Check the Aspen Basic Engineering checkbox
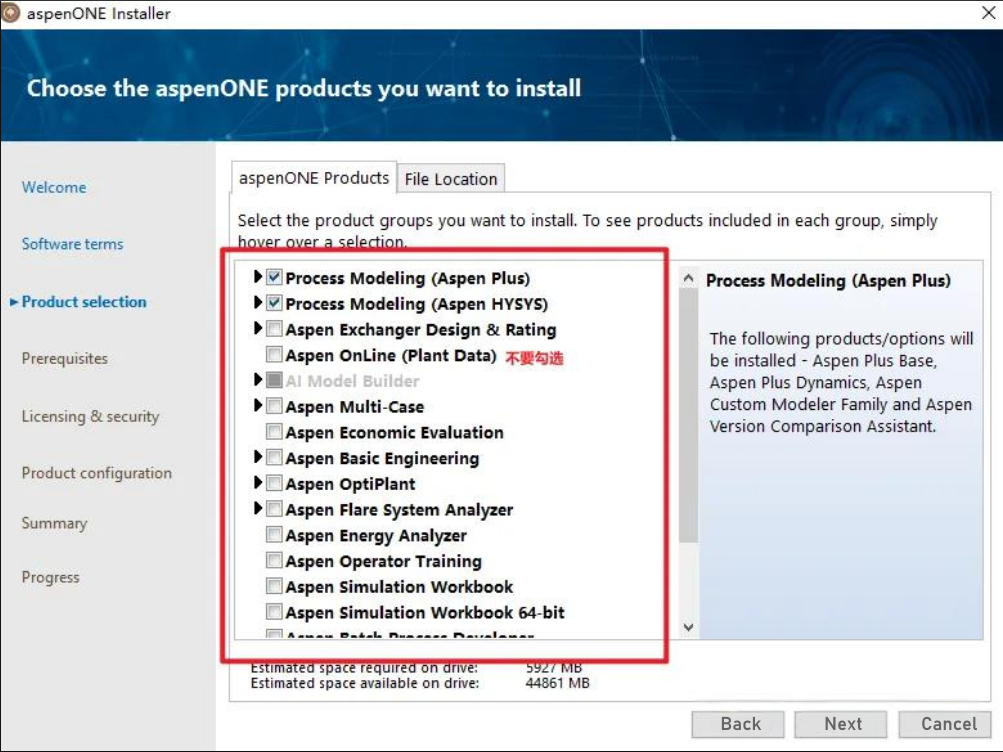Viewport: 1003px width, 752px height. tap(274, 457)
